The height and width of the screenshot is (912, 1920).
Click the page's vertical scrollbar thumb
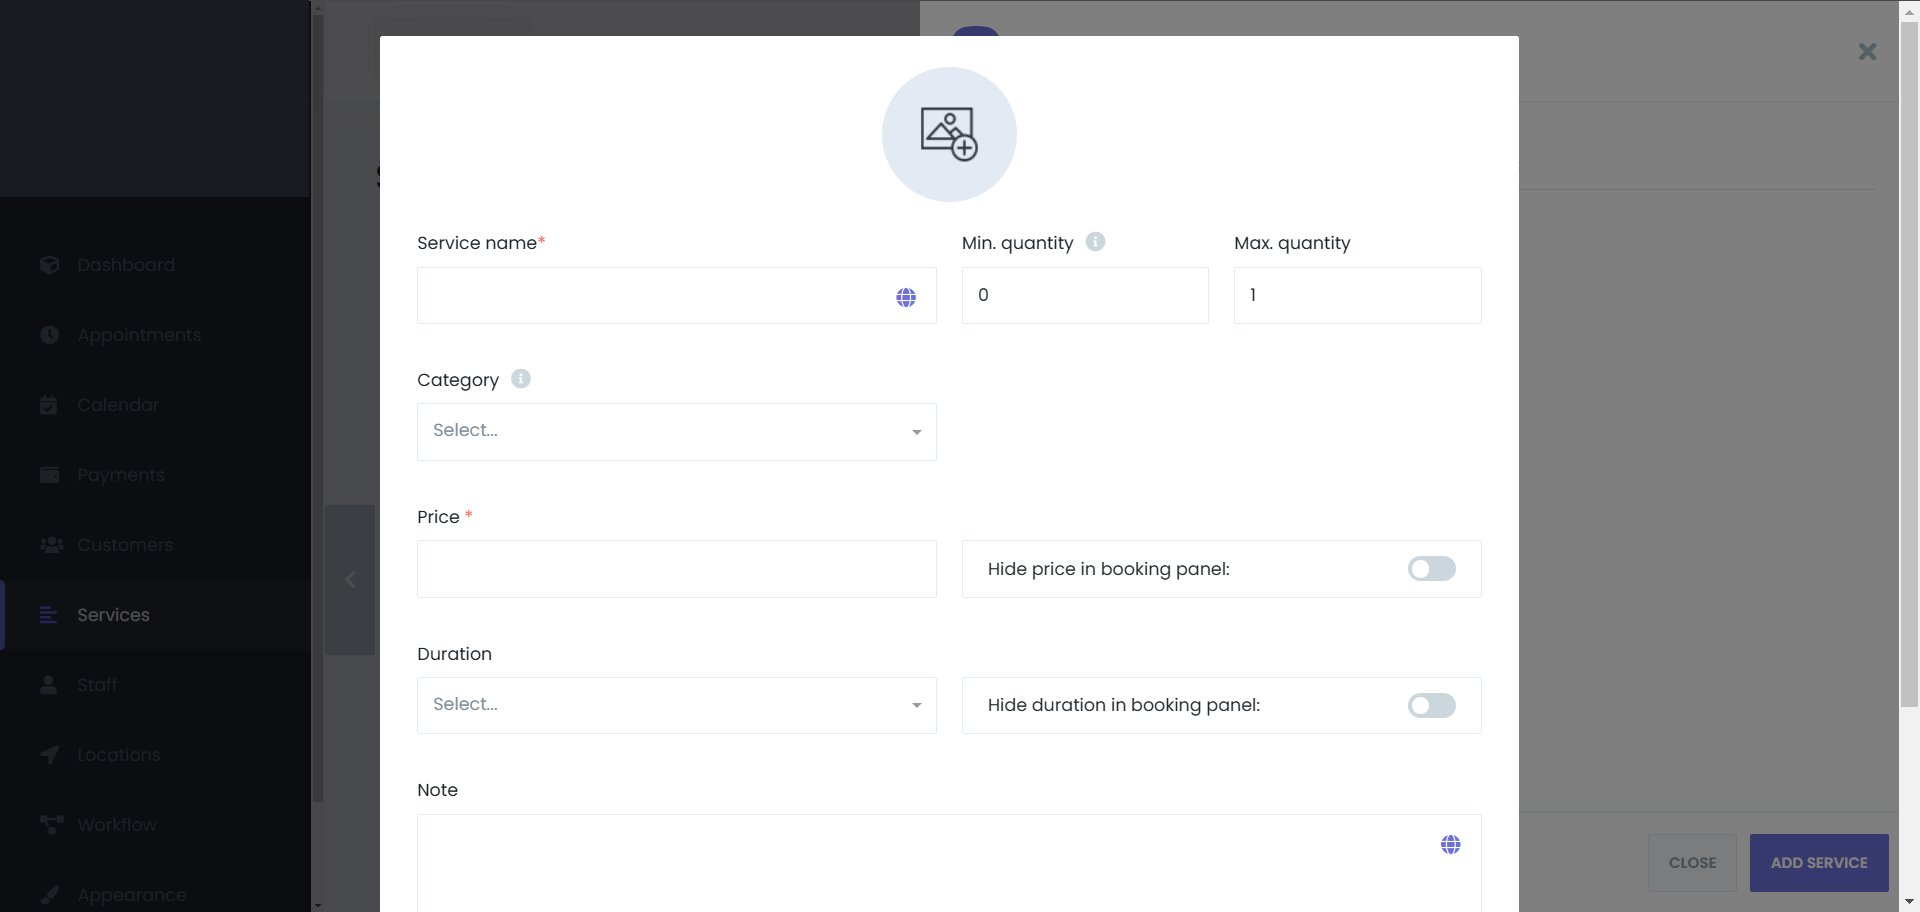pyautogui.click(x=1909, y=360)
